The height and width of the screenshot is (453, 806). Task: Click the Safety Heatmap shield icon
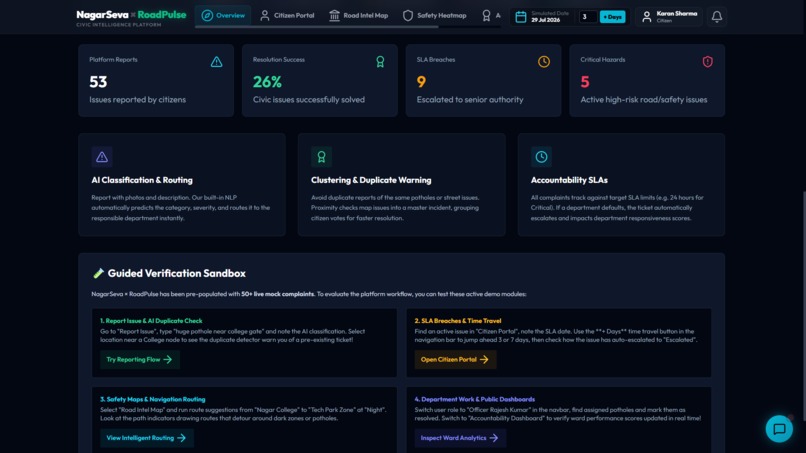408,15
